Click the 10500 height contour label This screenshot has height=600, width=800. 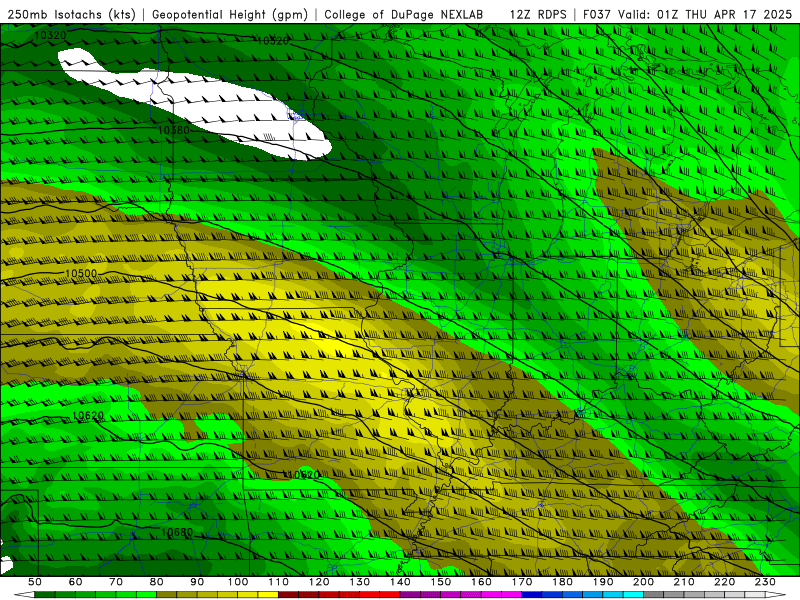tap(81, 273)
